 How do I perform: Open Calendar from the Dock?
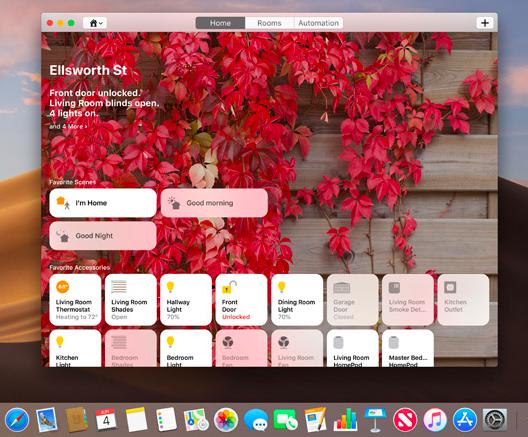106,419
